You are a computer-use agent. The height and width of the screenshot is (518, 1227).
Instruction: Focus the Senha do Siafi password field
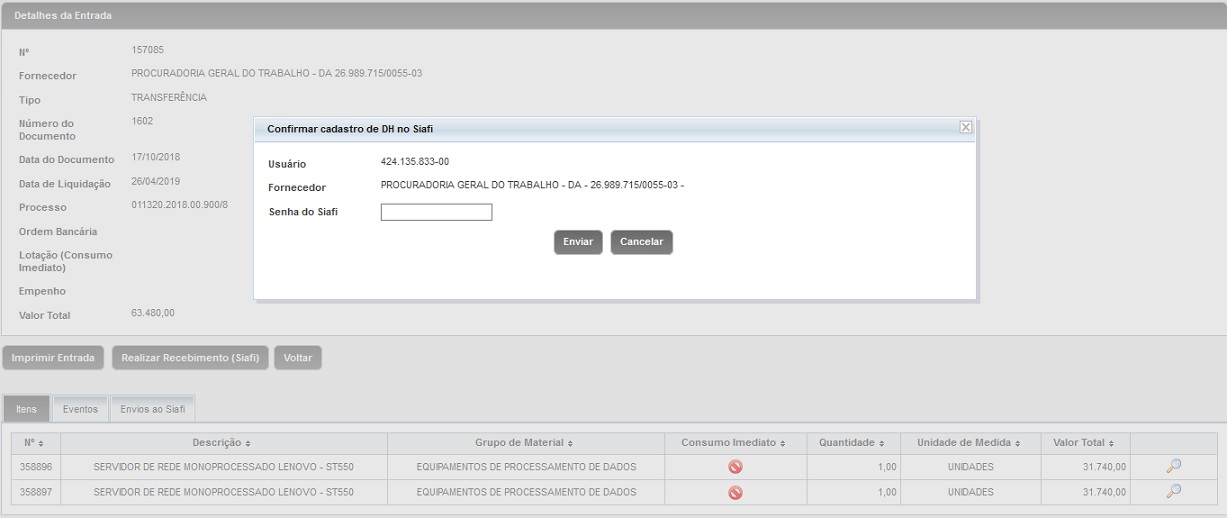coord(436,212)
